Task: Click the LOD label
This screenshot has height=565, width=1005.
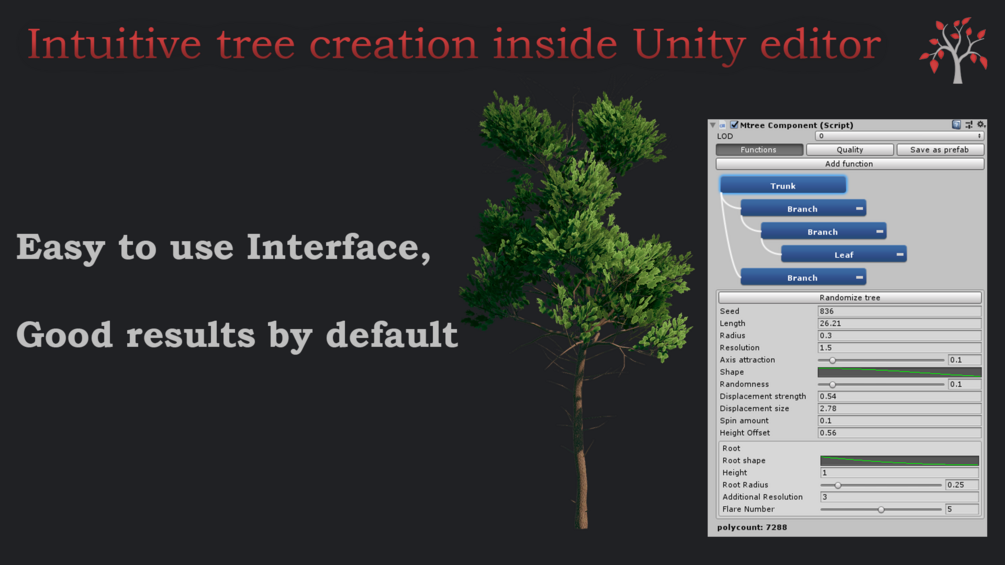Action: (x=725, y=136)
